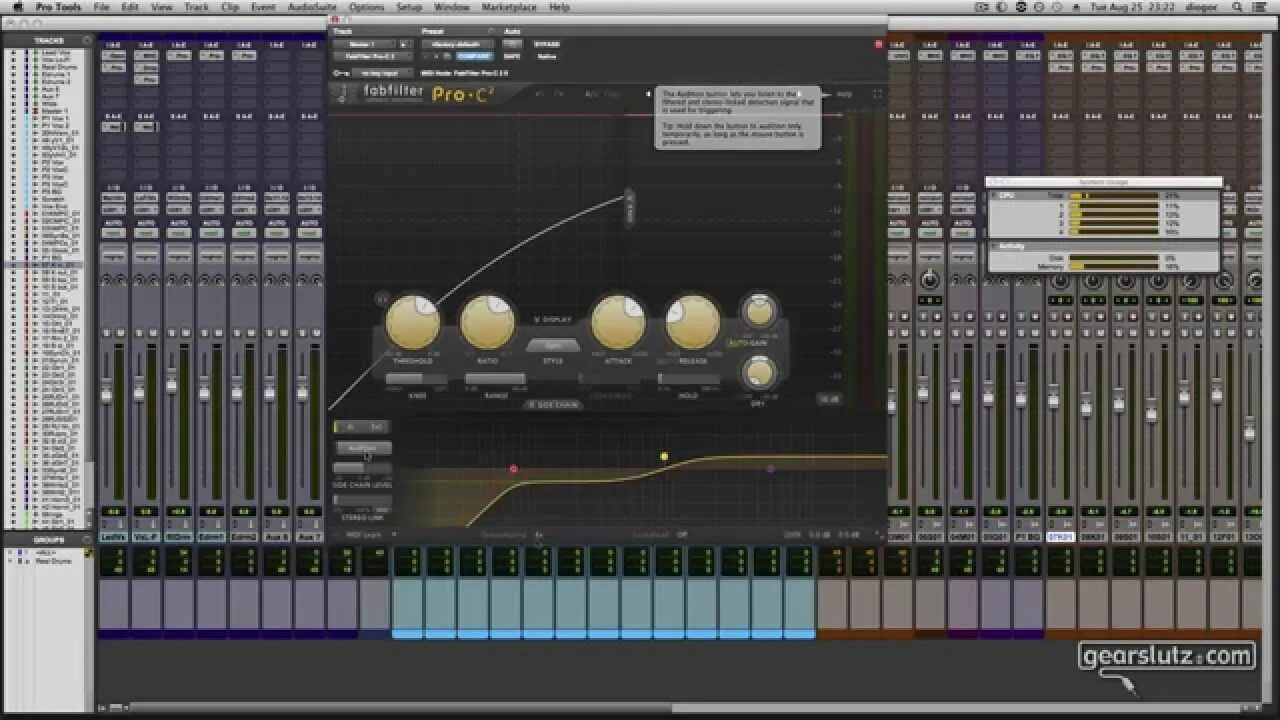Collapse the Side Chain section button
Viewport: 1280px width, 720px height.
pos(553,405)
